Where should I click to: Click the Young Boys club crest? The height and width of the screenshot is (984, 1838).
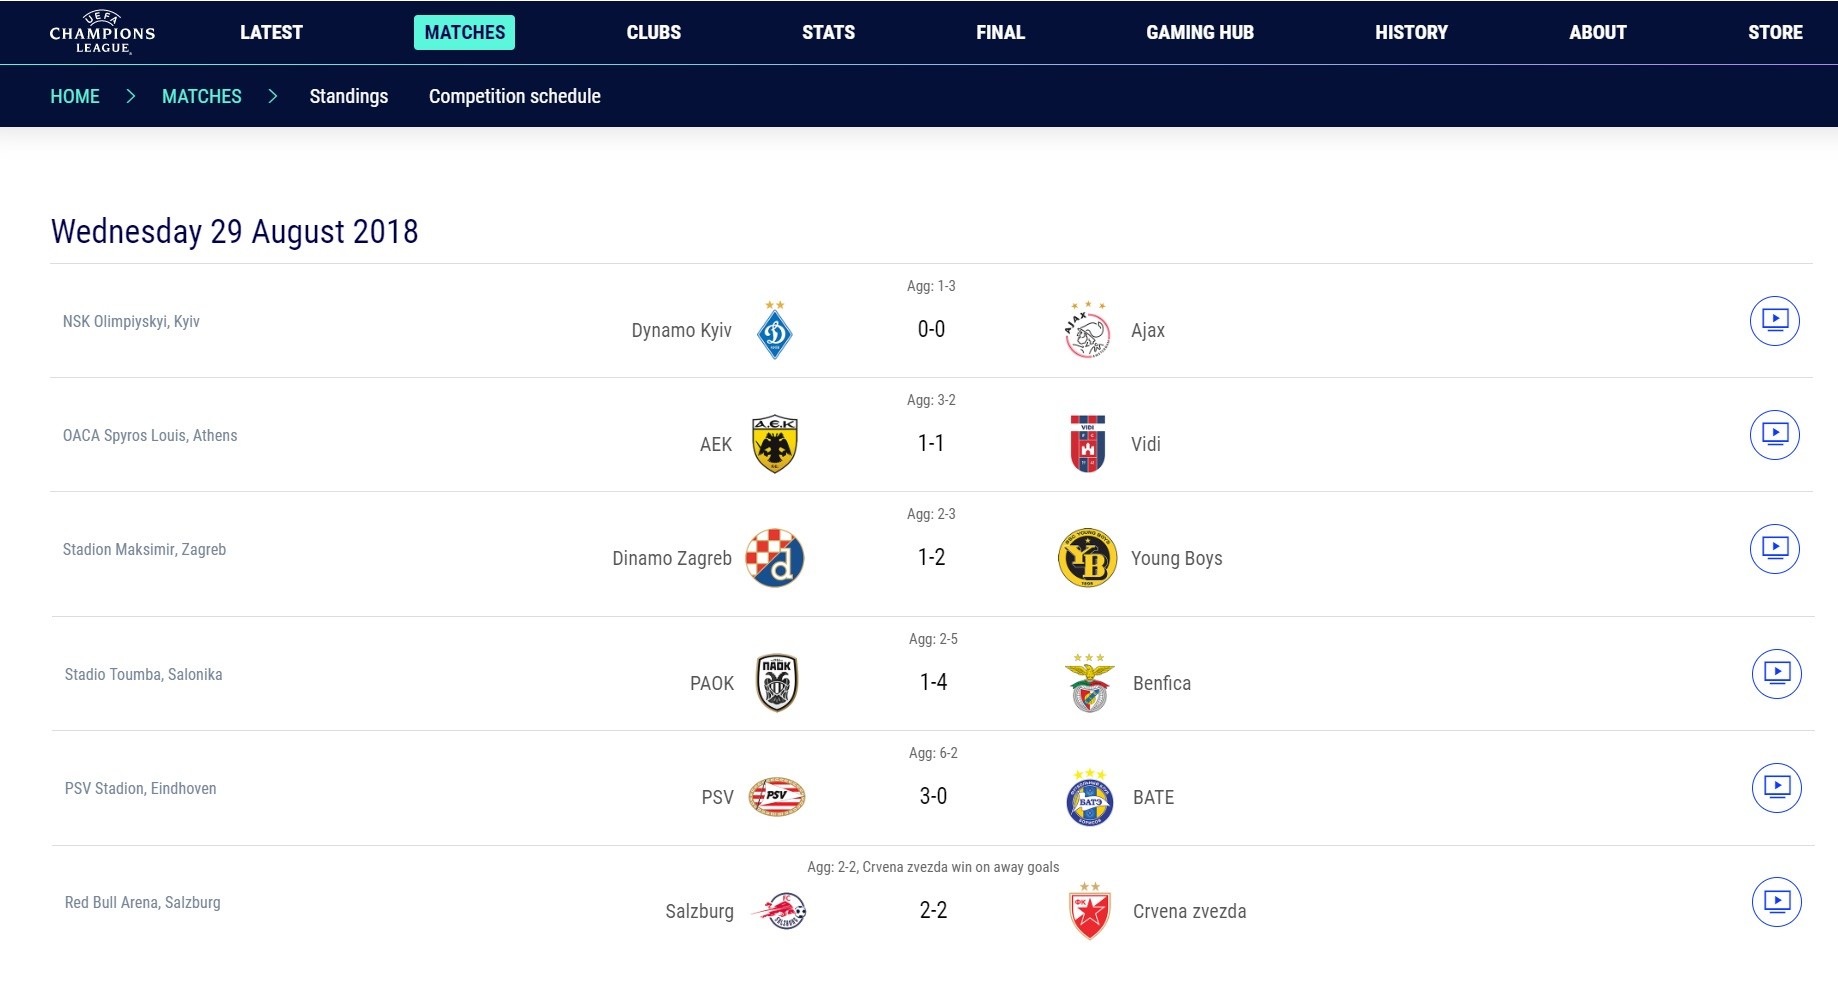click(1087, 558)
